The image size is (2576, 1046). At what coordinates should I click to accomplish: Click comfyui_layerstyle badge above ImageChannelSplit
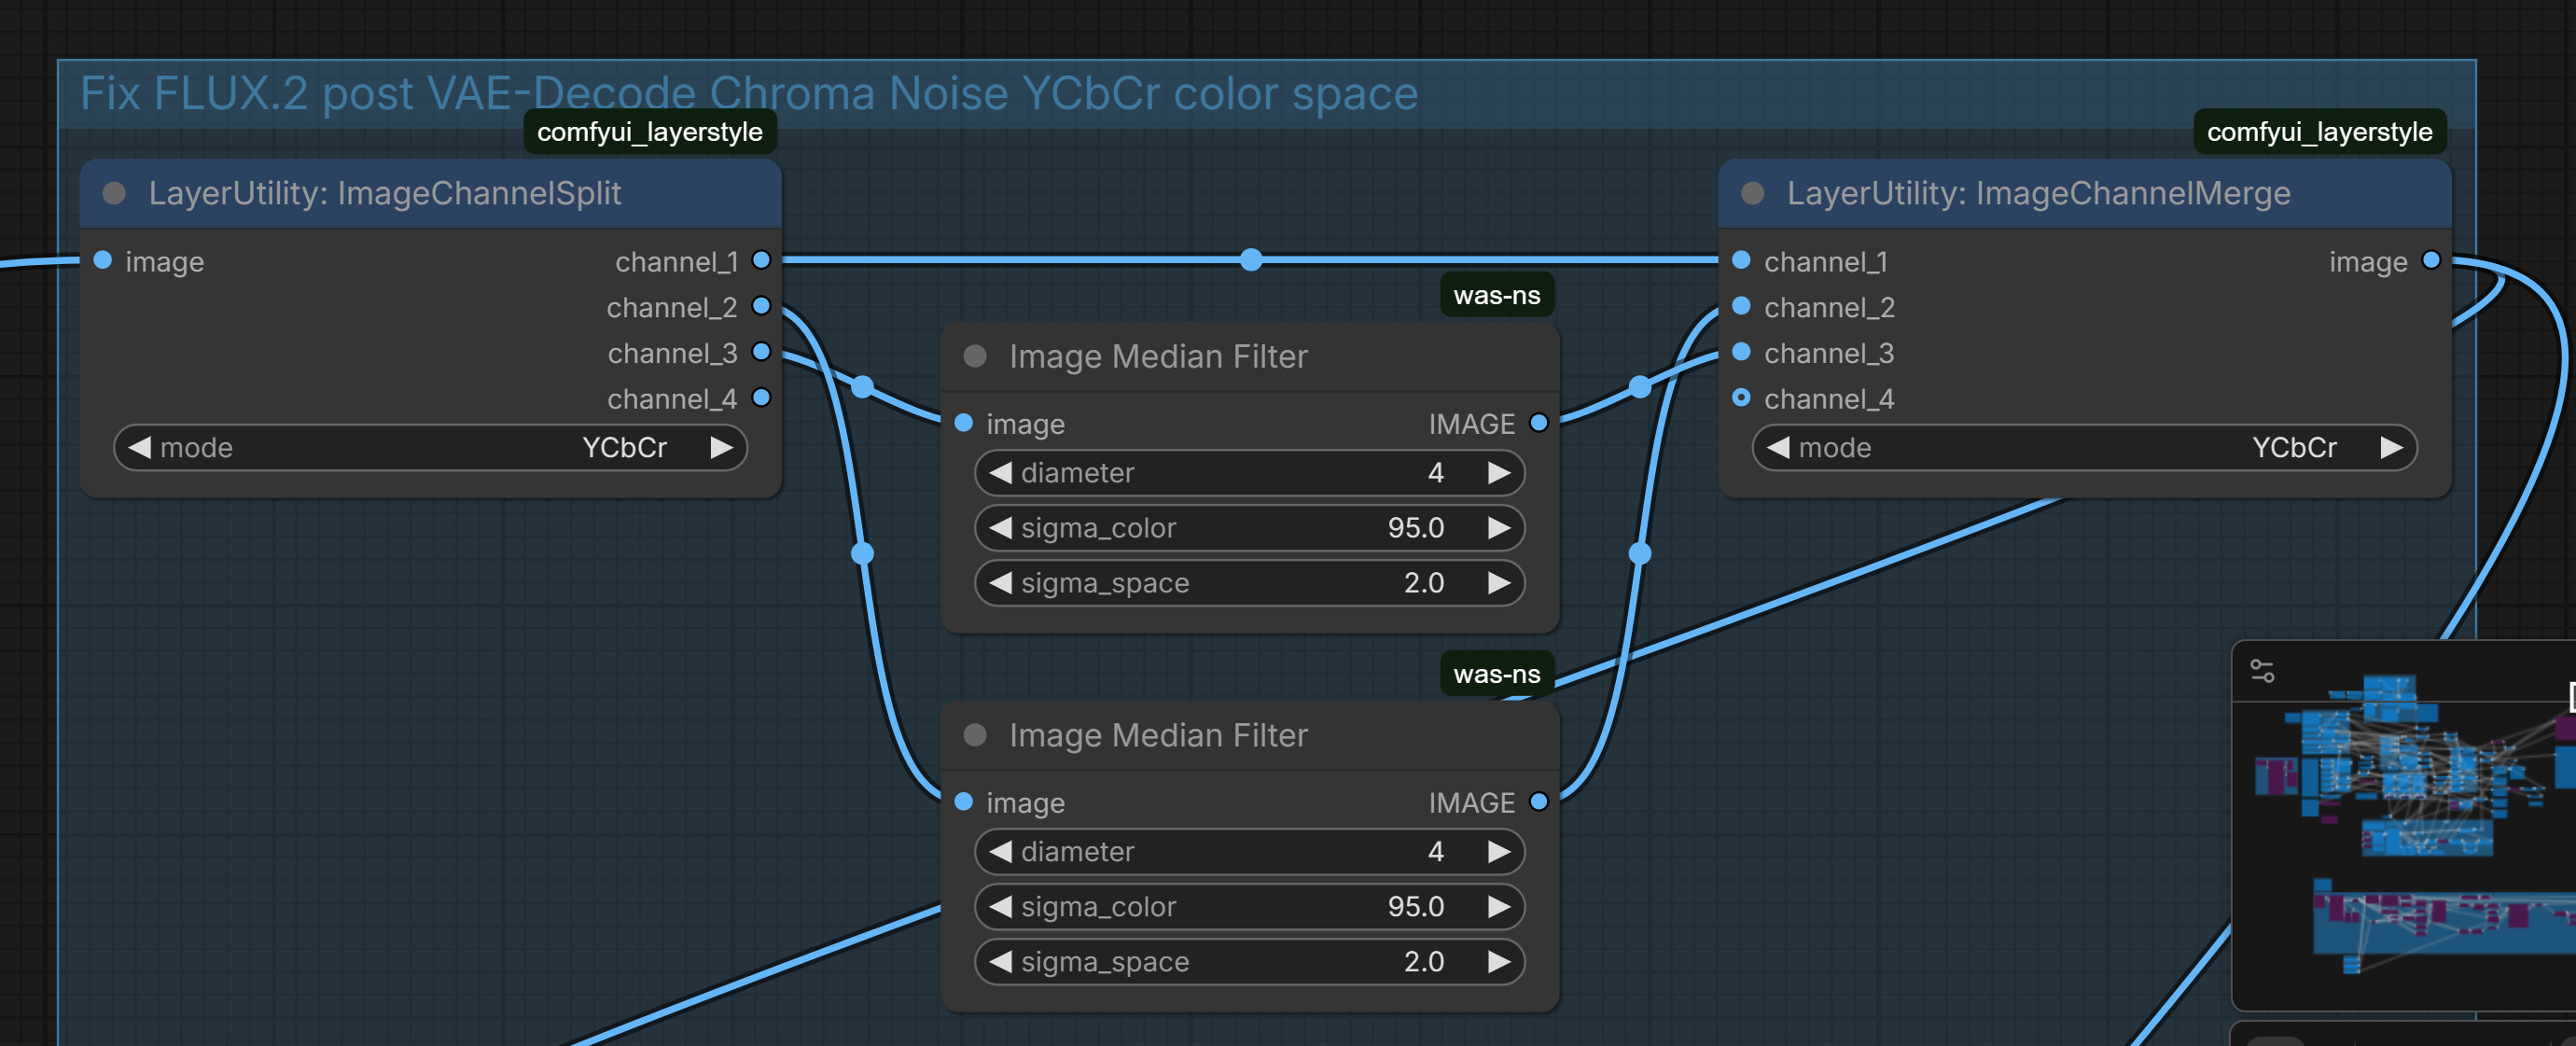point(650,131)
